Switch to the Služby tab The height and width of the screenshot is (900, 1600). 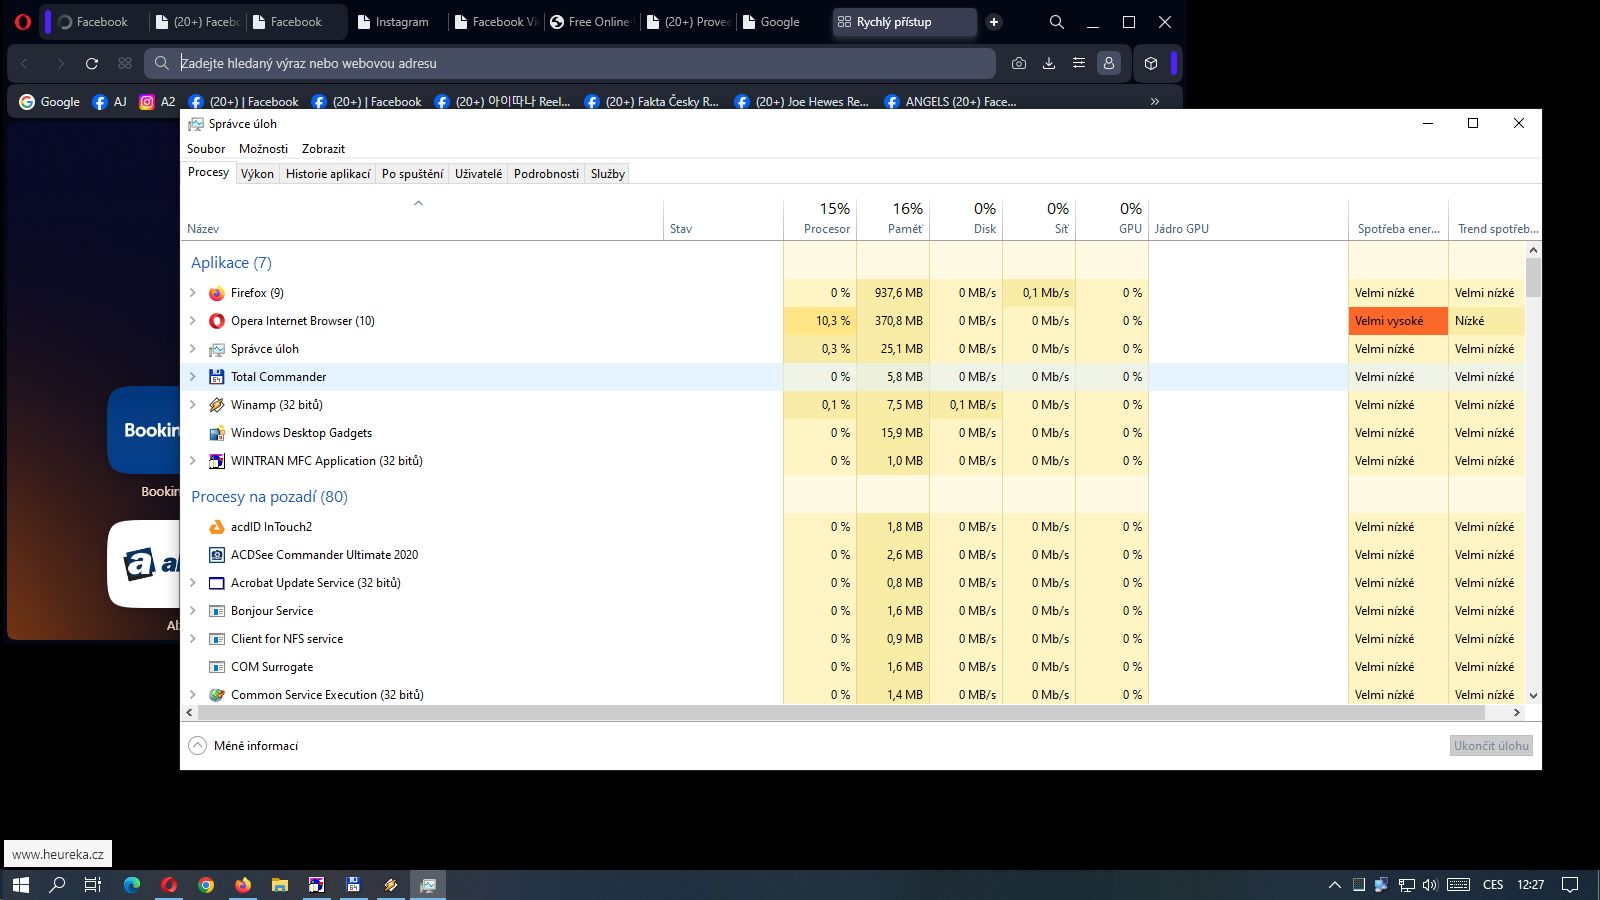point(608,174)
